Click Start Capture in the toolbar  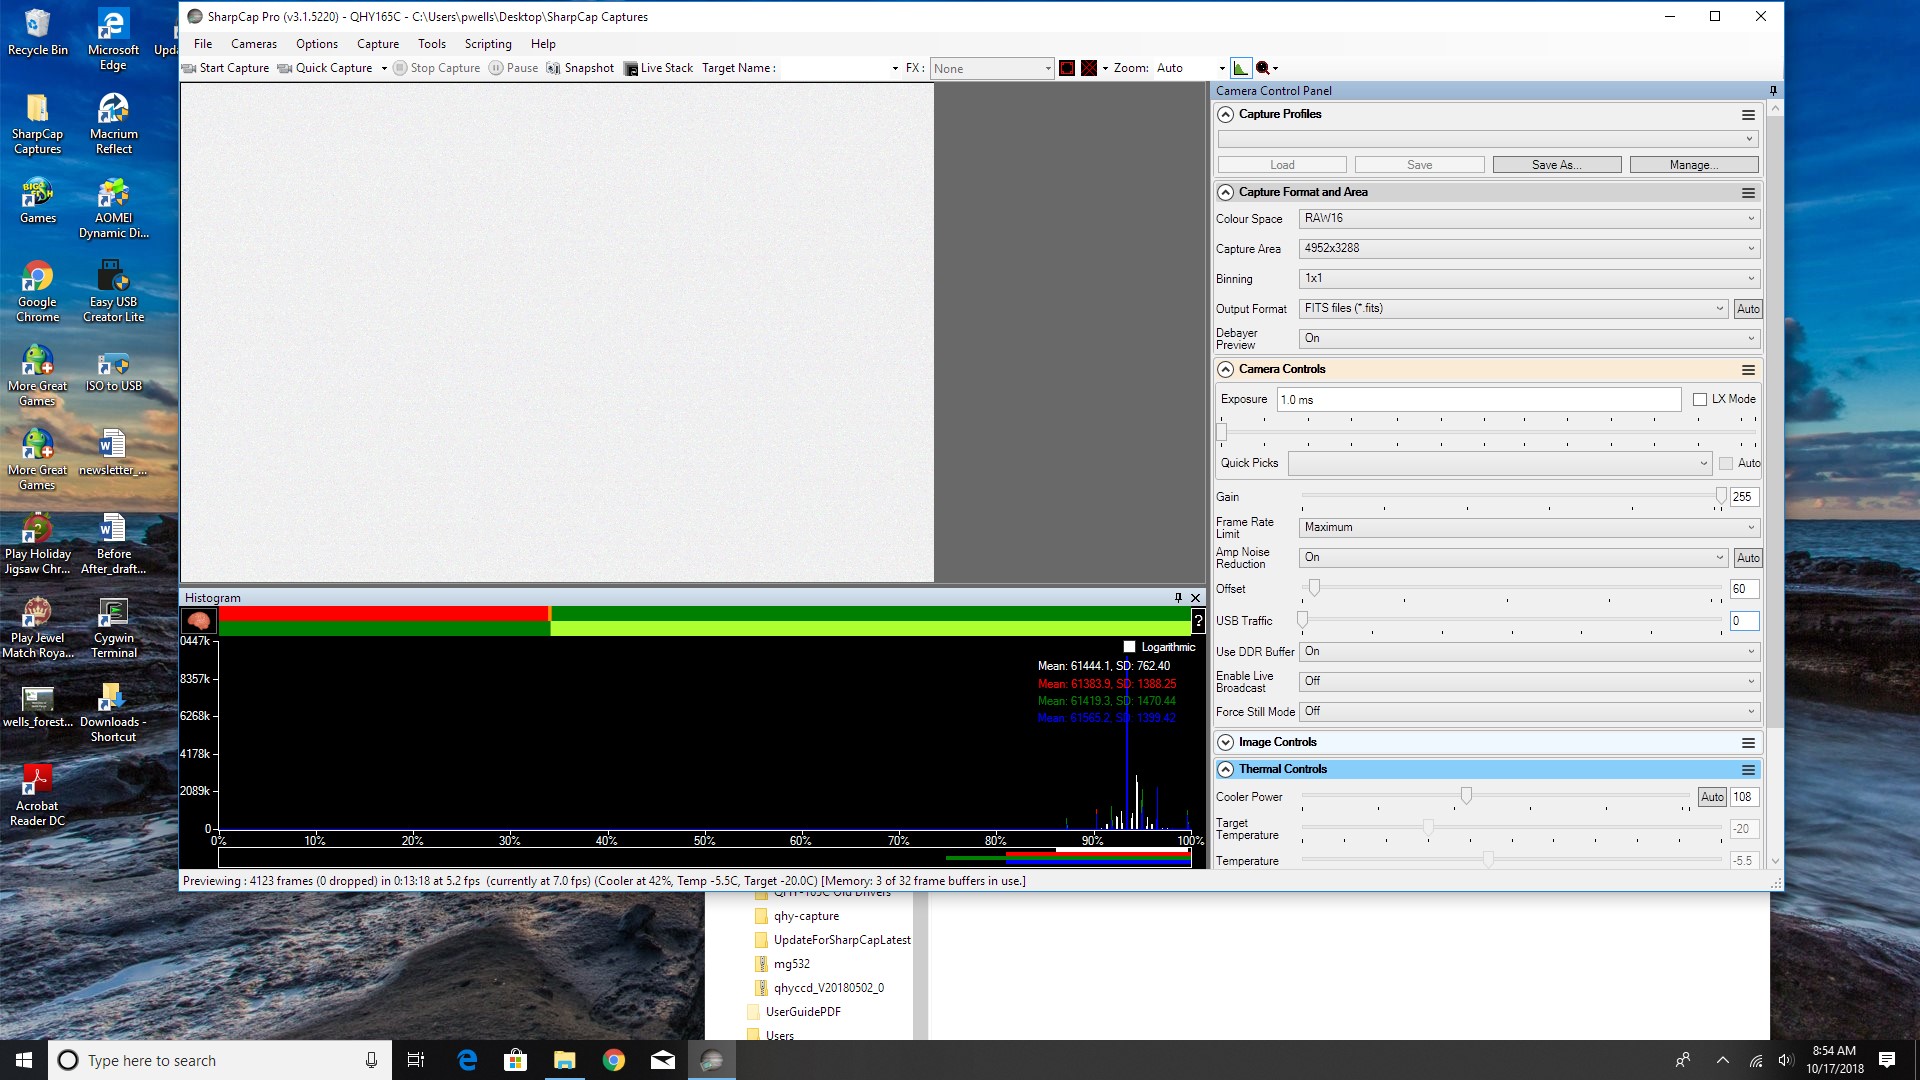click(x=226, y=68)
